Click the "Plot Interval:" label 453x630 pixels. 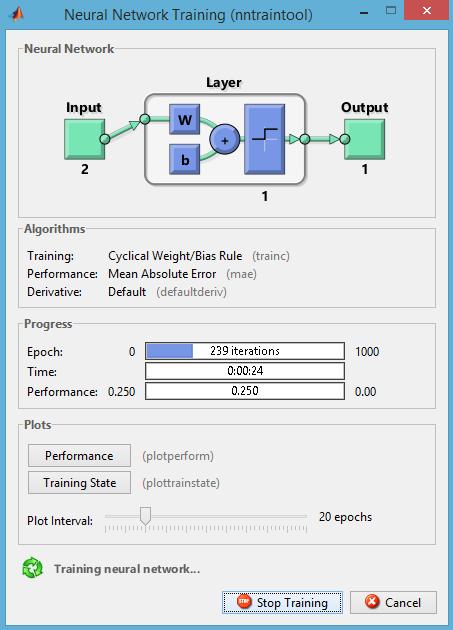(60, 521)
